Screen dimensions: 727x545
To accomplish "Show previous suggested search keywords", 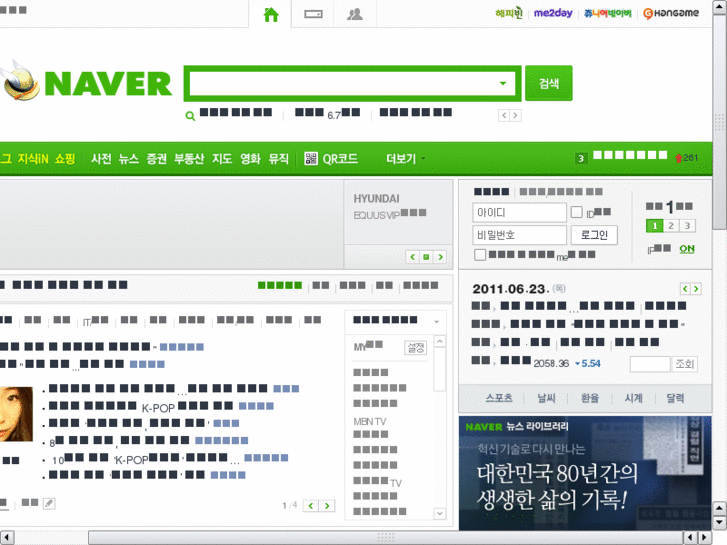I will point(504,115).
